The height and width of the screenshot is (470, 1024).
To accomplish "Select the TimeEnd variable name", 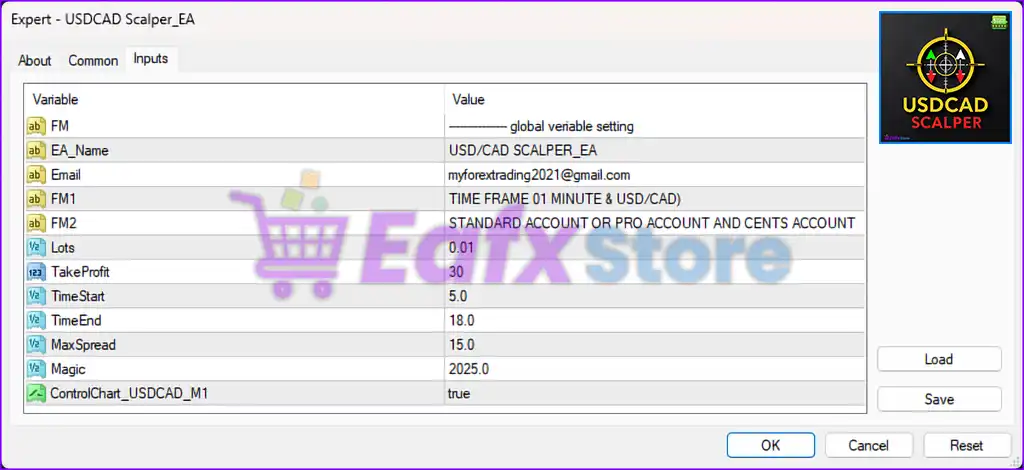I will point(76,321).
